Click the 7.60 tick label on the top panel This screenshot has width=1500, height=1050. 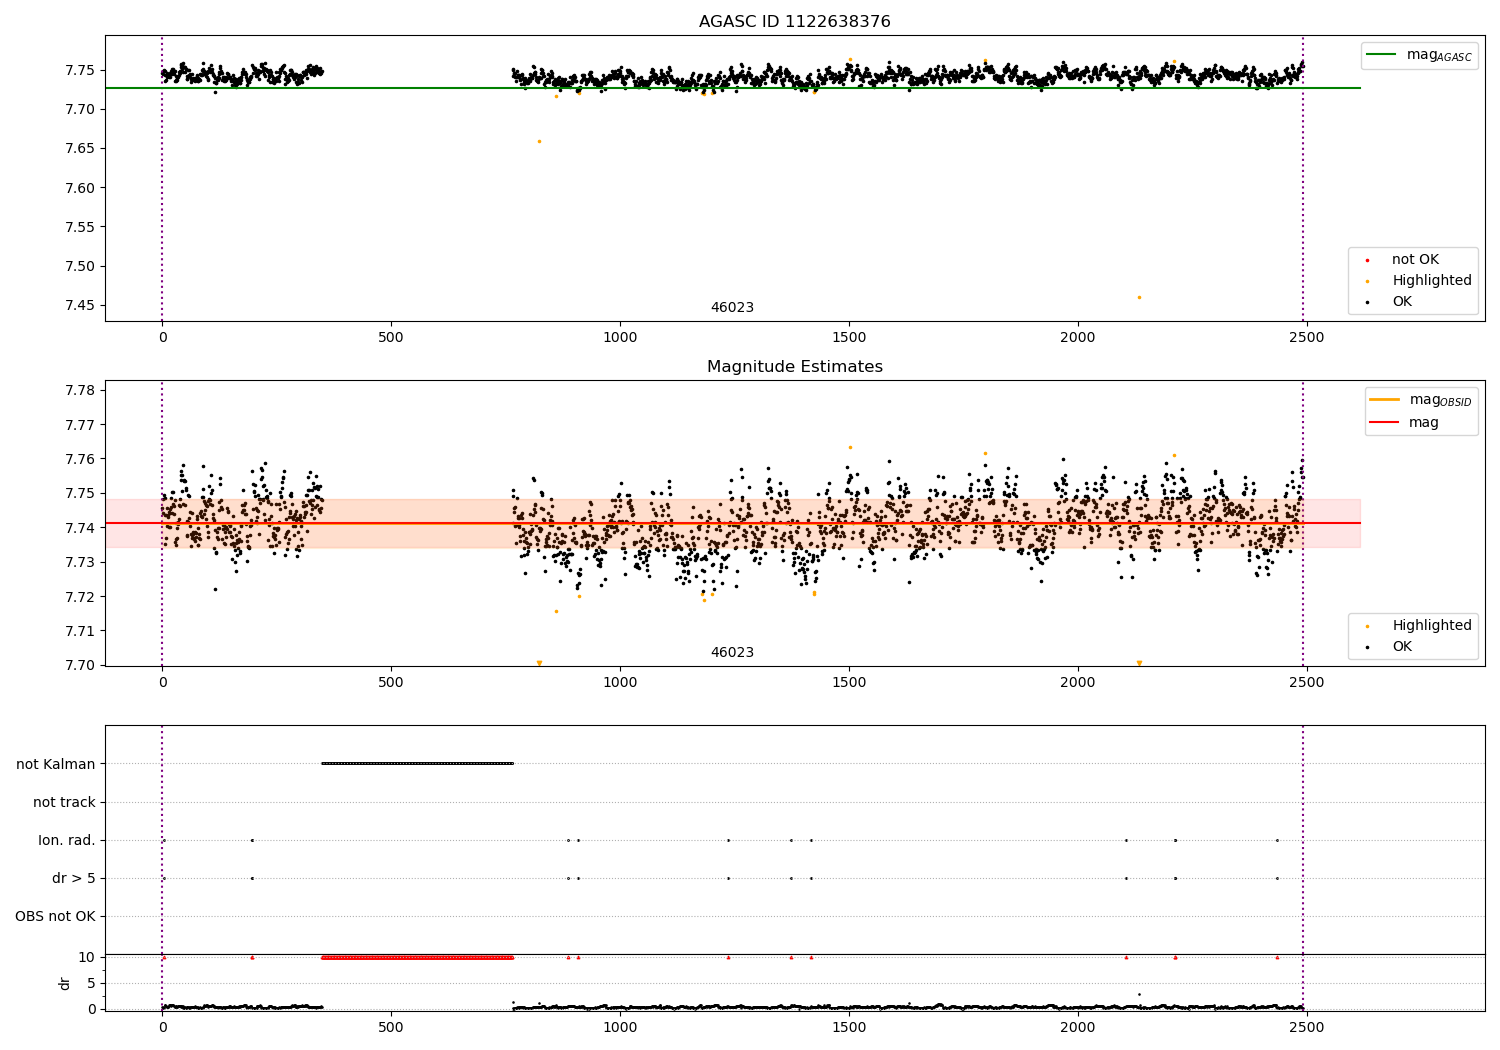pyautogui.click(x=79, y=188)
